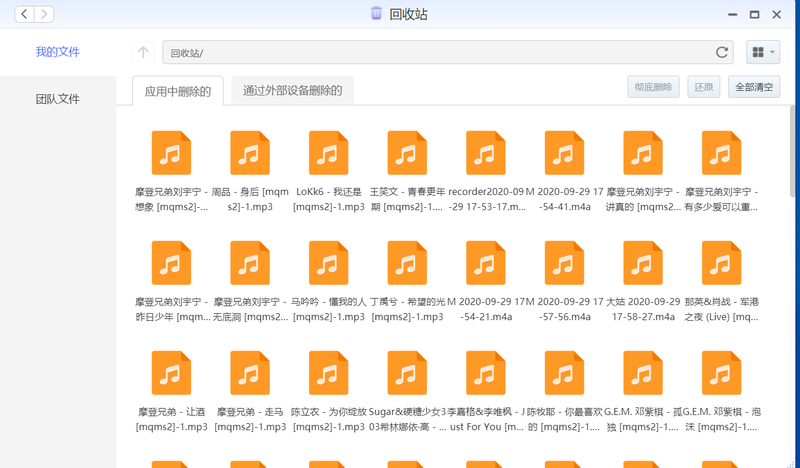Refresh the recycle bin listing

[721, 52]
